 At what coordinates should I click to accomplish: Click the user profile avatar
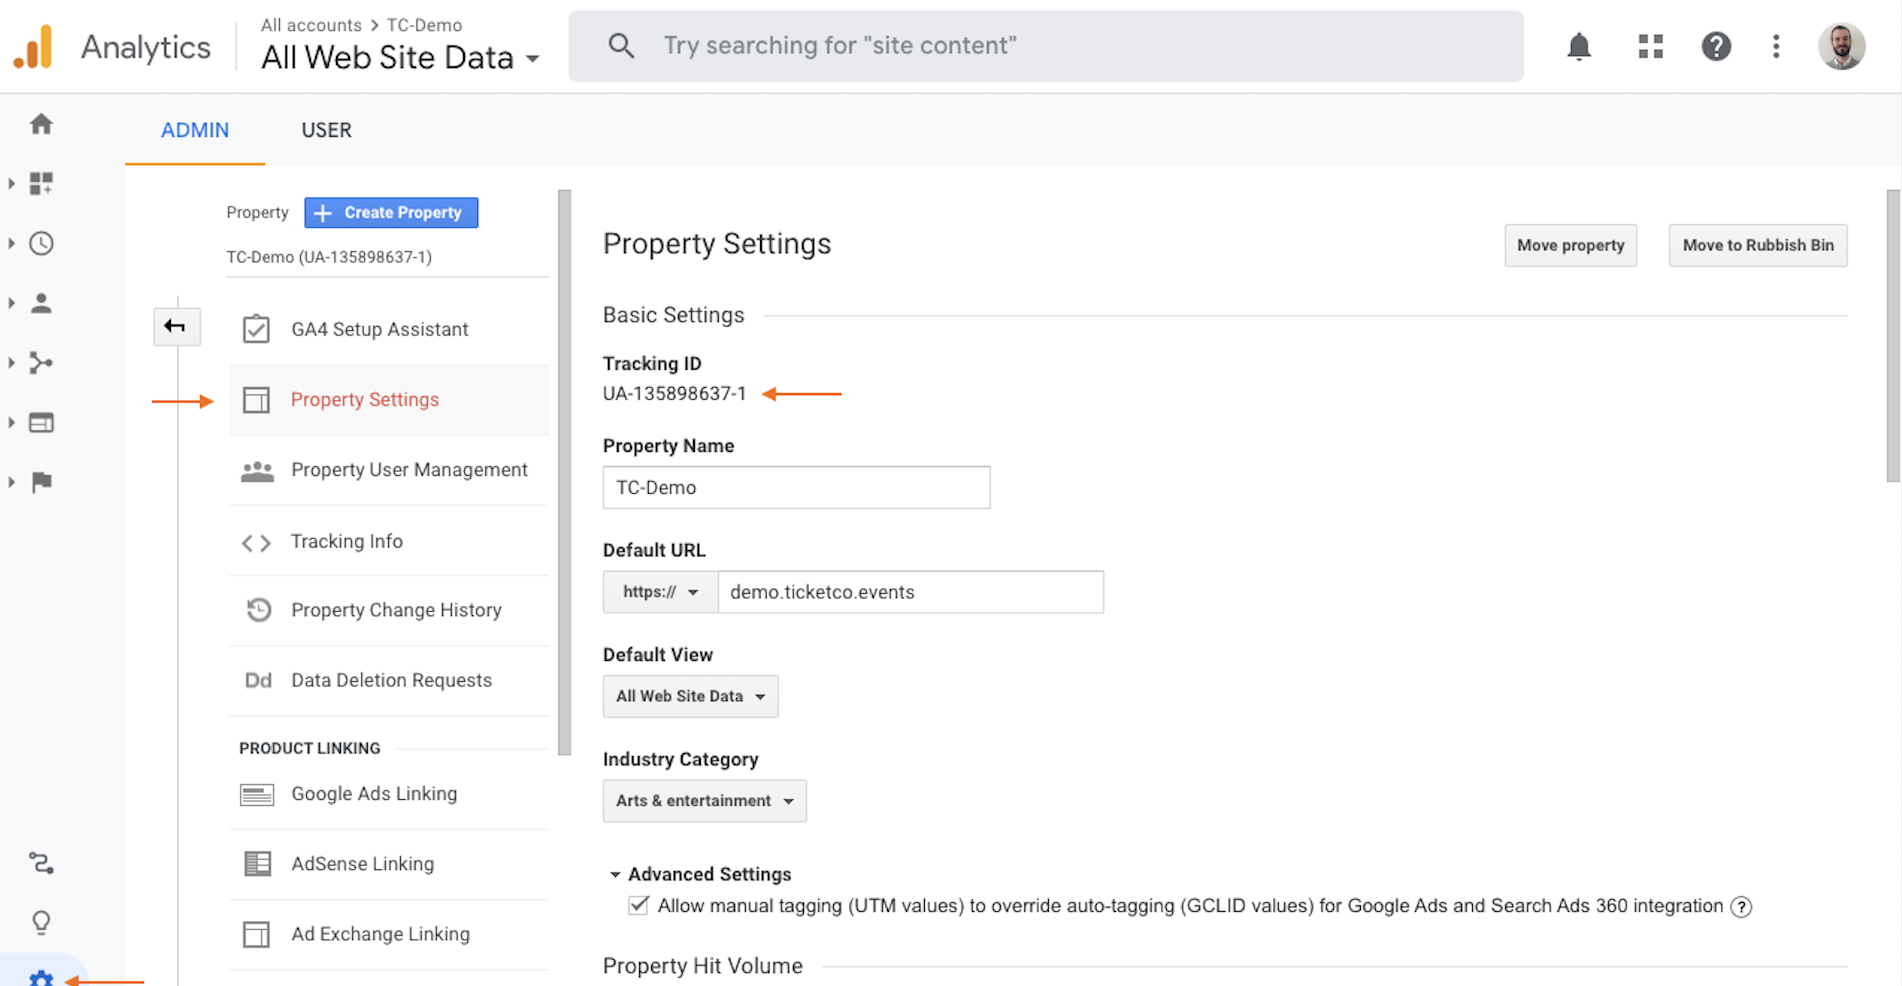(x=1841, y=46)
